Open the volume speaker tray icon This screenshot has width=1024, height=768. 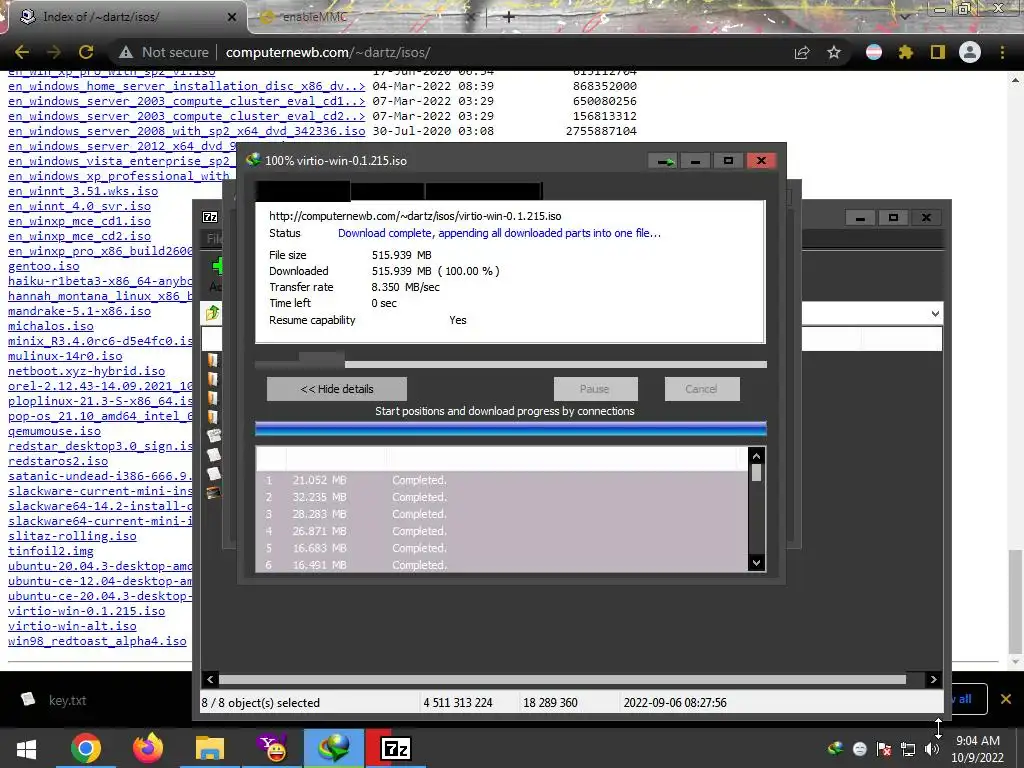point(932,749)
